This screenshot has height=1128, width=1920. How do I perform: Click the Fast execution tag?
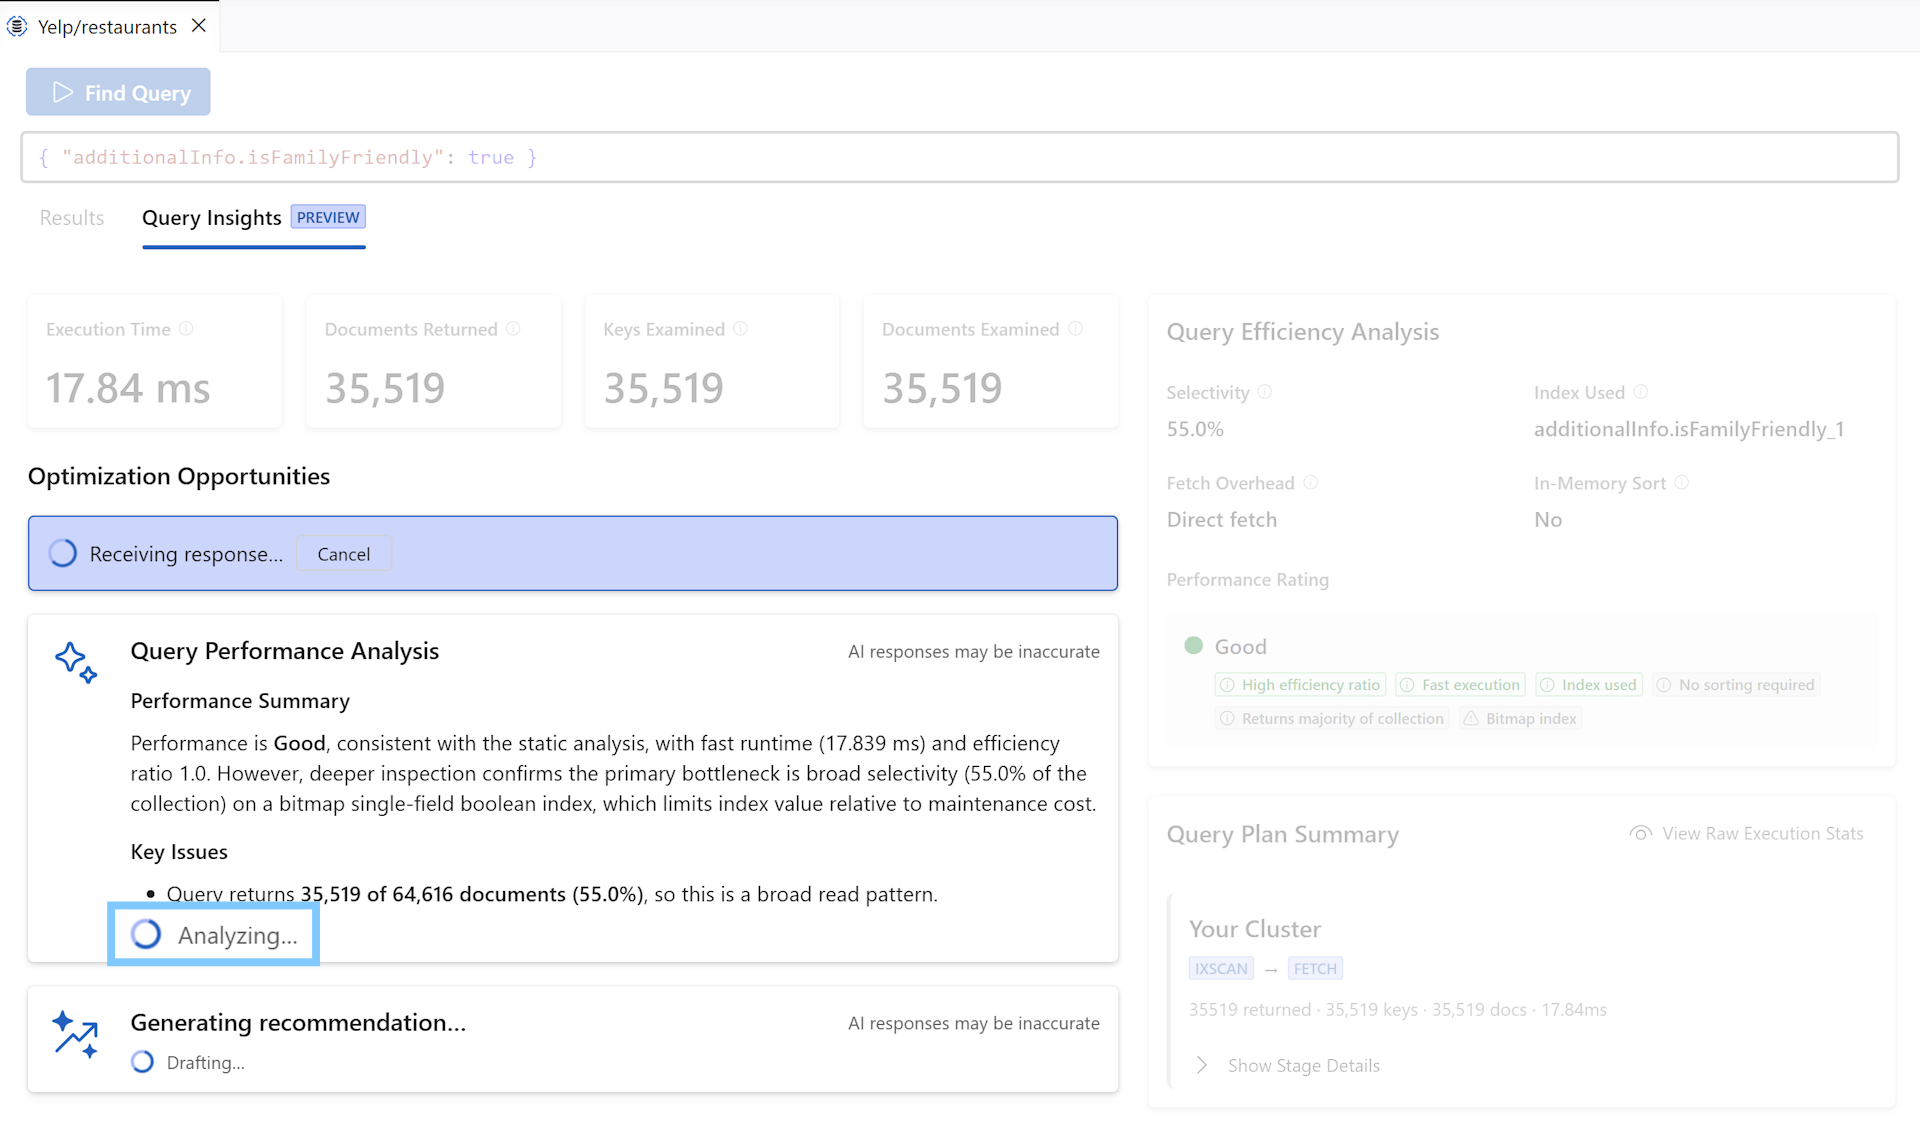click(x=1460, y=685)
